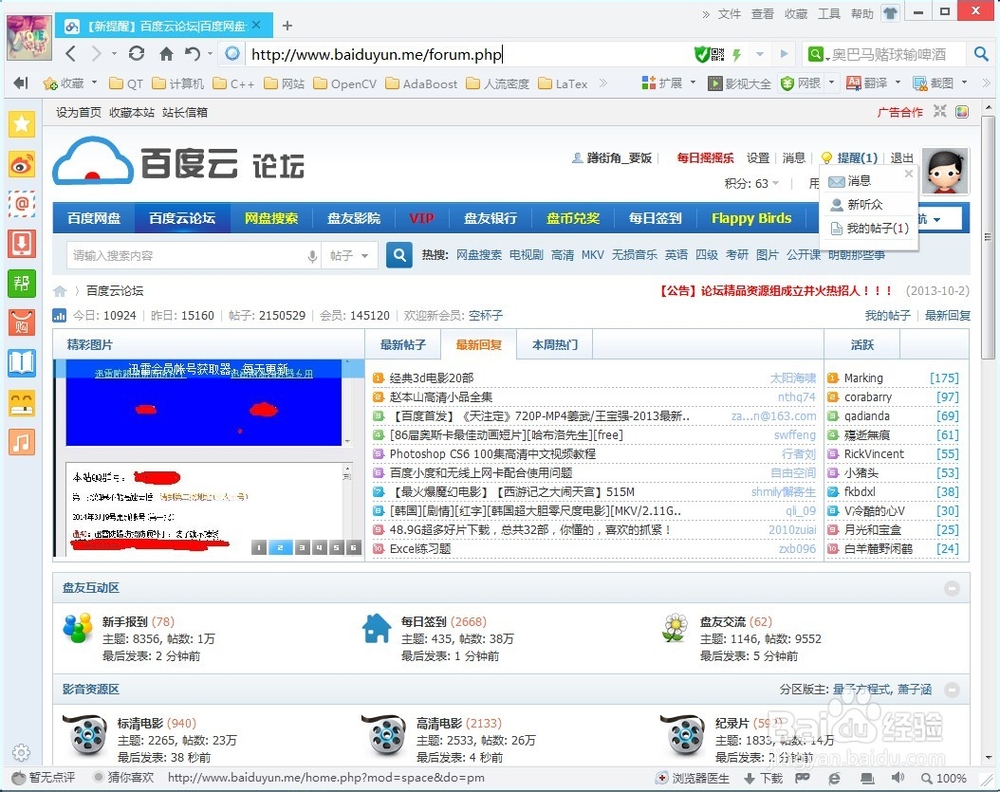This screenshot has width=1000, height=792.
Task: Click the browser address bar
Action: tap(469, 54)
